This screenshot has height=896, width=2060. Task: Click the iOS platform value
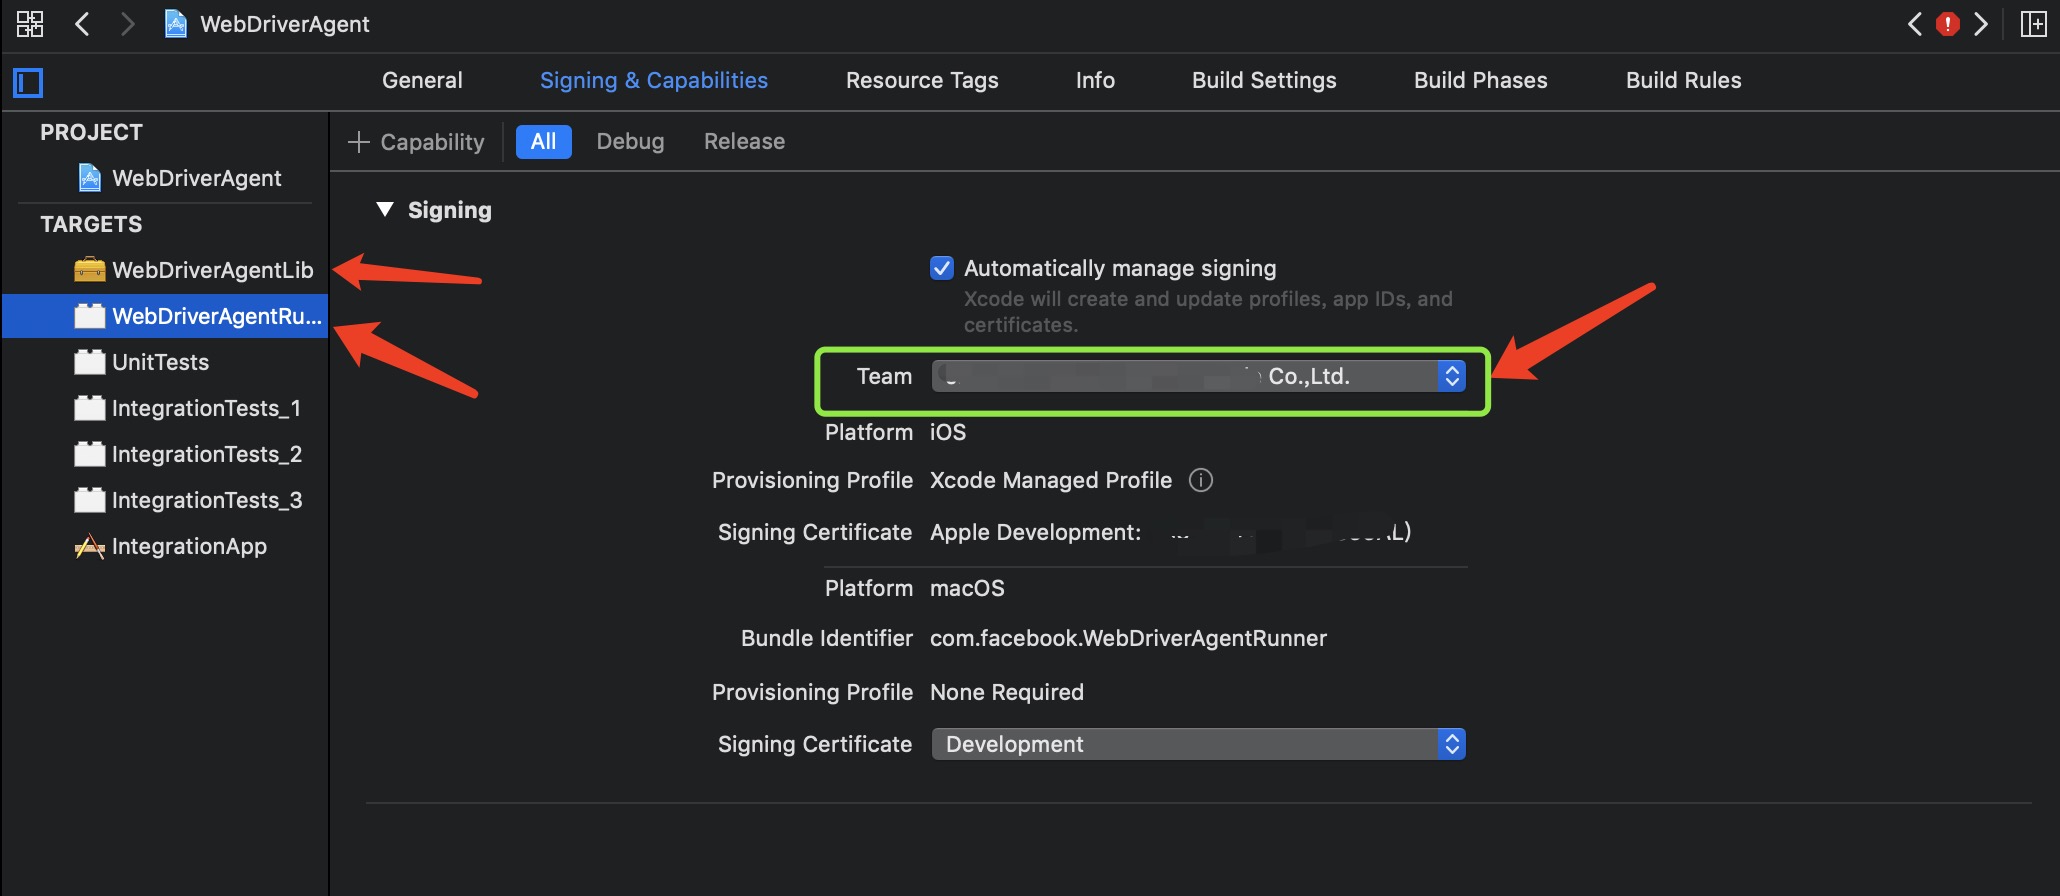click(x=948, y=432)
